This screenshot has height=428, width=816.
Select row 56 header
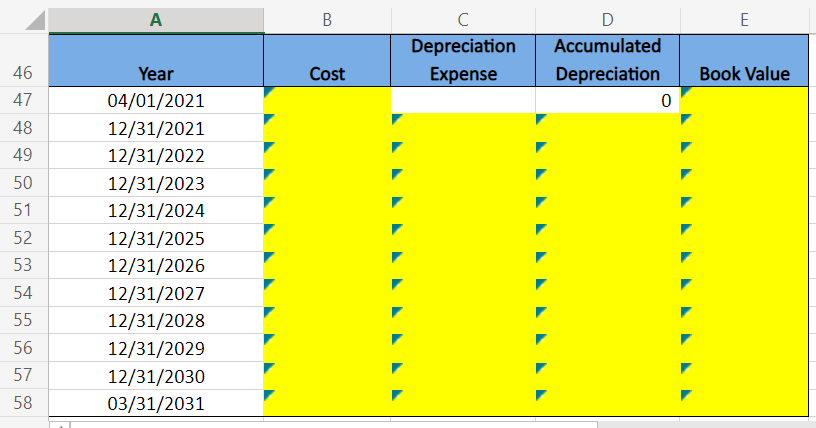pos(23,348)
